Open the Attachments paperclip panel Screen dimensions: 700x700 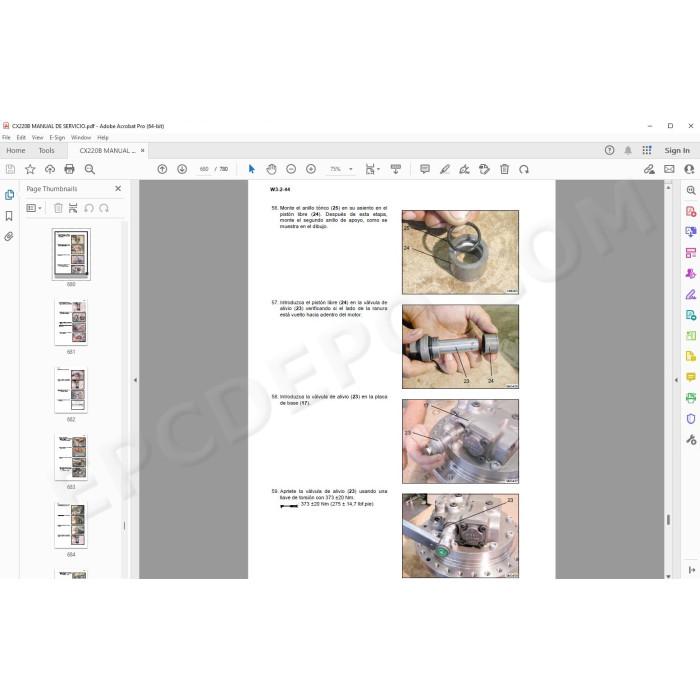pyautogui.click(x=9, y=237)
